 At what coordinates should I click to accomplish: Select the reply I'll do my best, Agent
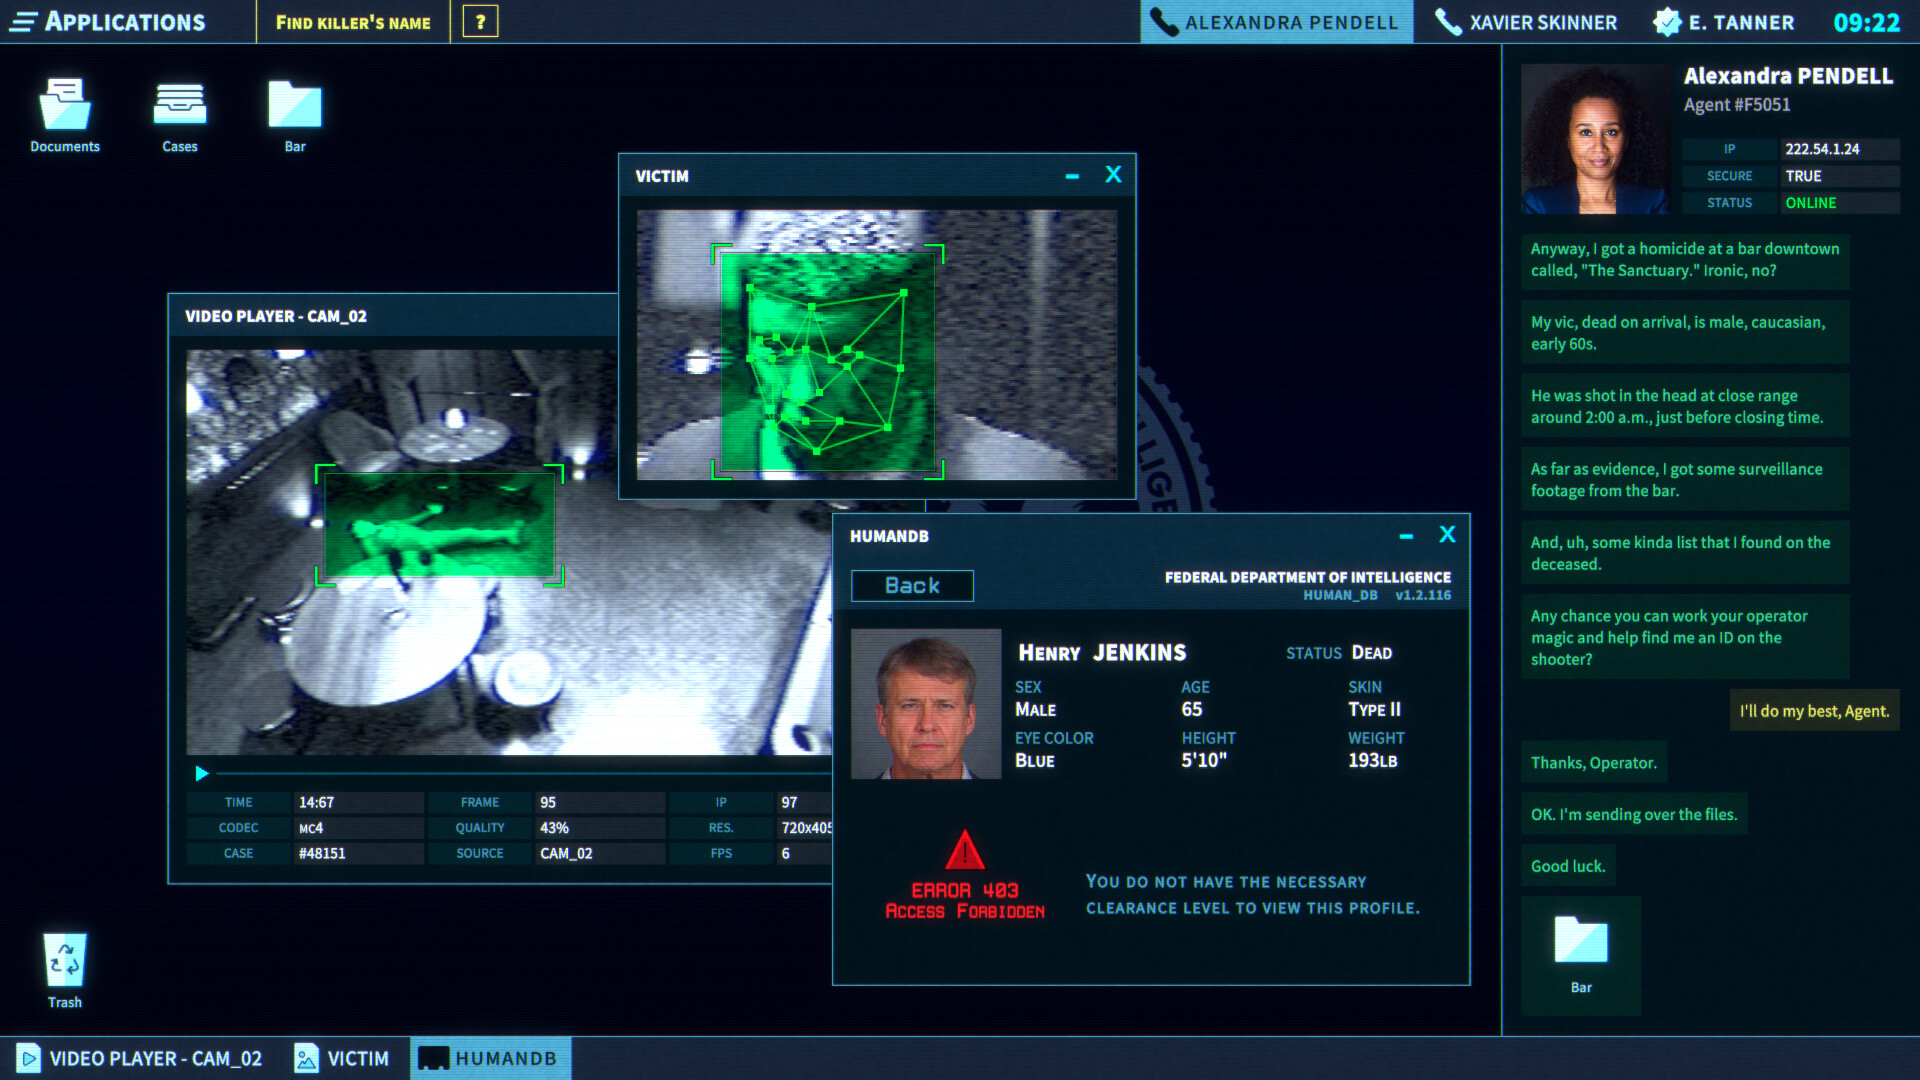(x=1814, y=710)
